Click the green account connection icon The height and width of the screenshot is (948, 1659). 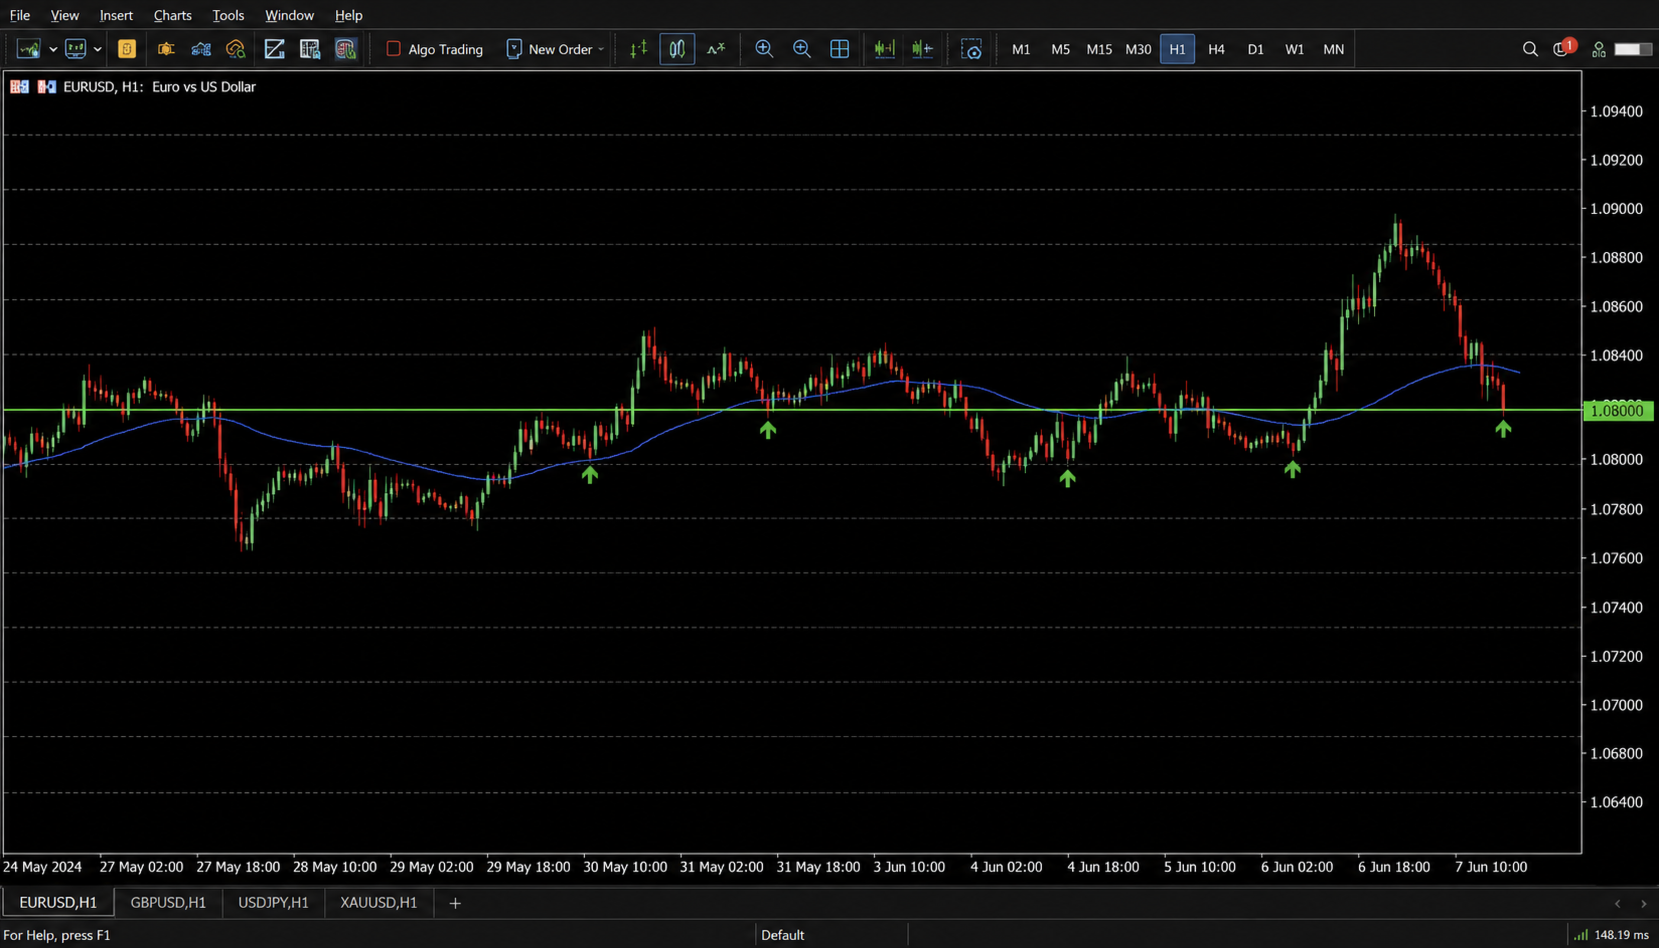click(x=1599, y=49)
